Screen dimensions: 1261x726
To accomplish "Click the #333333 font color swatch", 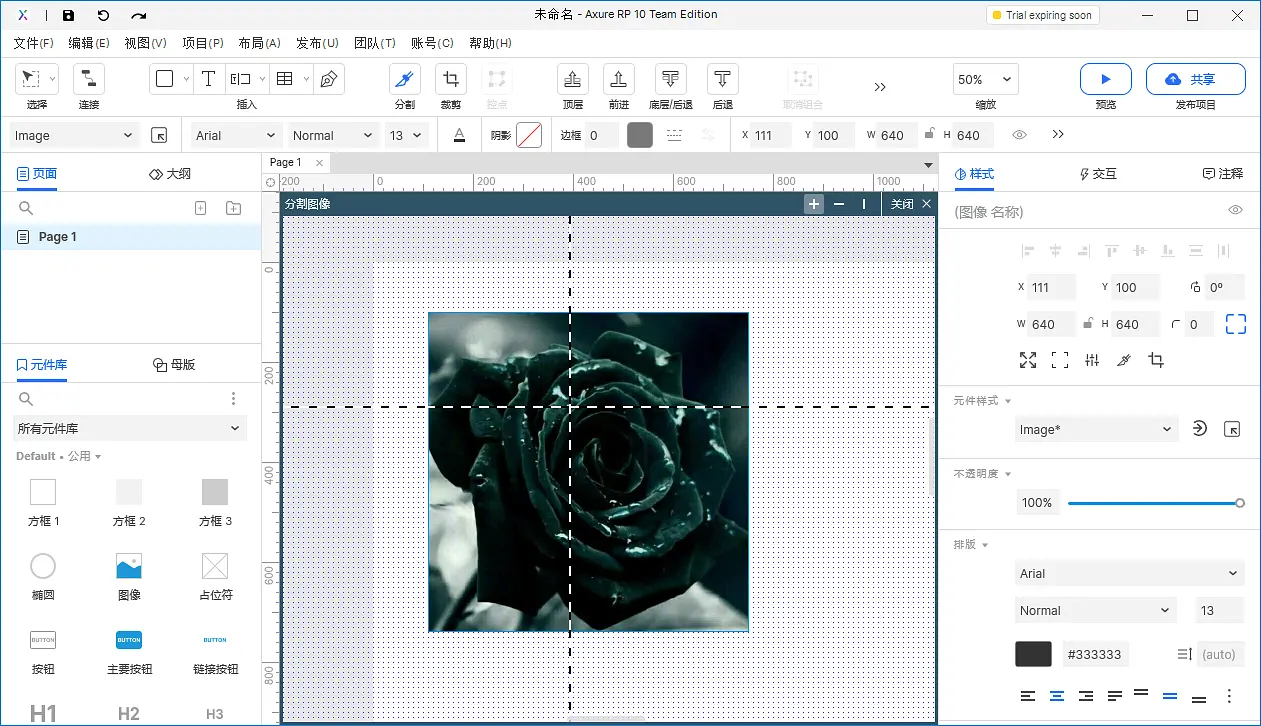I will [1033, 653].
